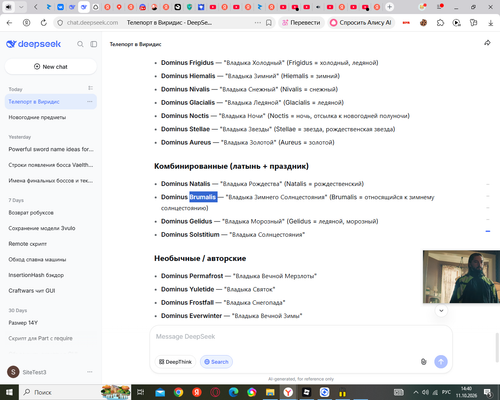Screen dimensions: 500x400
Task: Open Opera browser from the taskbar
Action: pyautogui.click(x=215, y=392)
